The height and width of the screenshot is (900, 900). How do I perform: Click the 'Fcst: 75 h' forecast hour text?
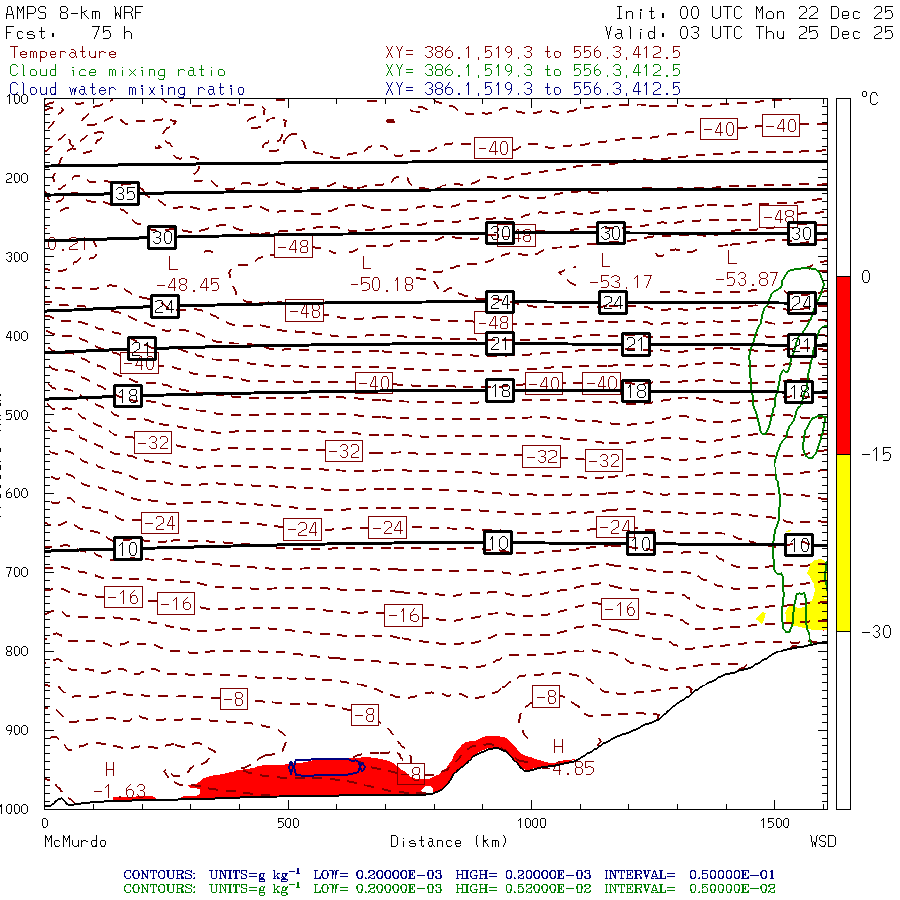click(69, 33)
